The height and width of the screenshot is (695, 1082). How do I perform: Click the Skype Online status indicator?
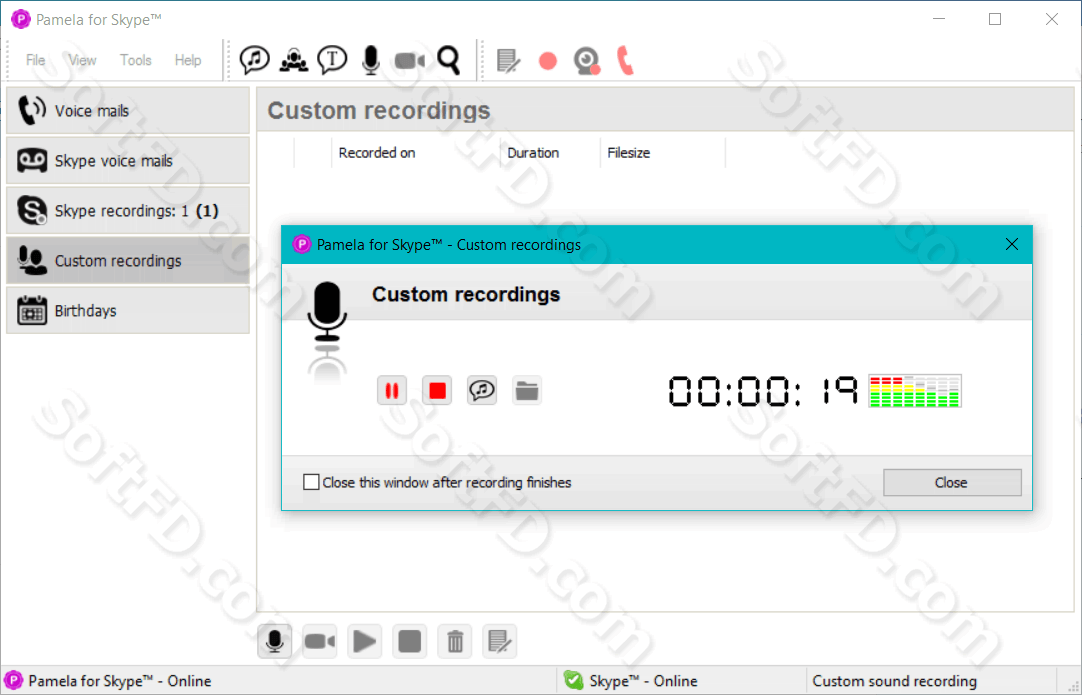[643, 681]
